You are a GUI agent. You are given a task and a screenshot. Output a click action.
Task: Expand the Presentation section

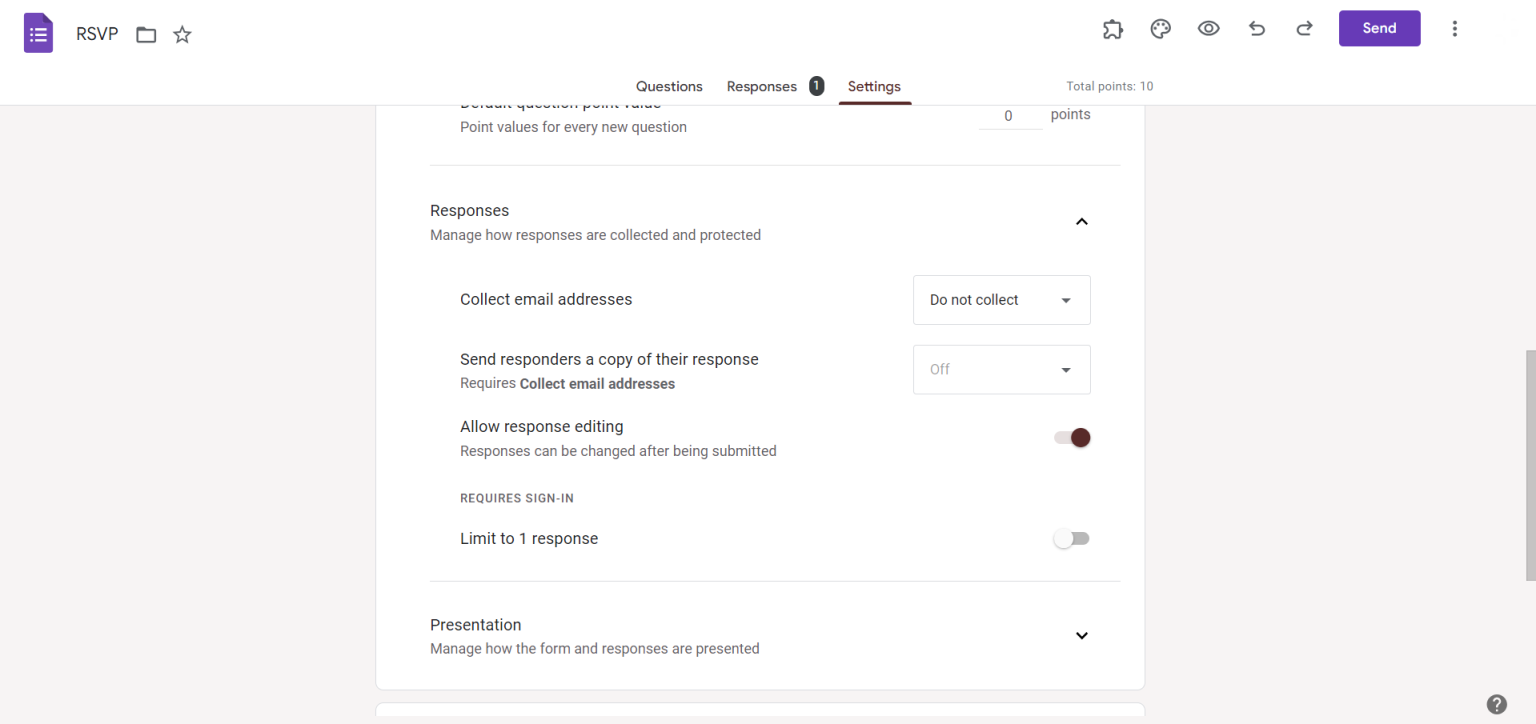click(1081, 636)
